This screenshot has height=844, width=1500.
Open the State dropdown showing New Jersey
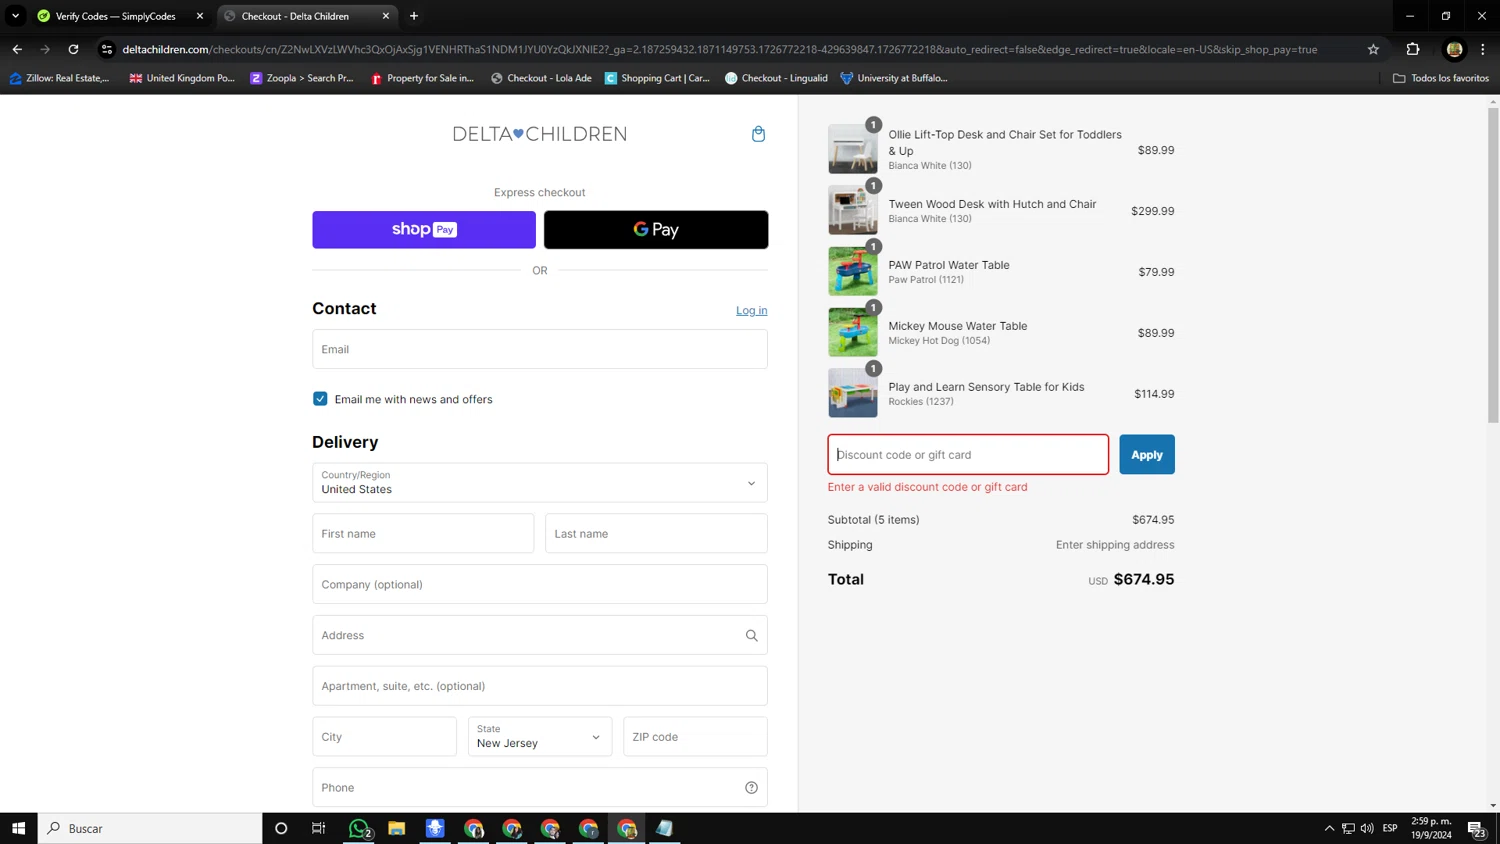pyautogui.click(x=540, y=737)
